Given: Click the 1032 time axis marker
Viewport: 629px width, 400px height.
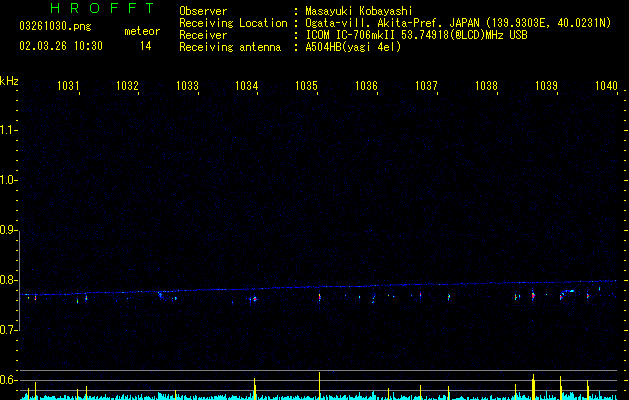Looking at the screenshot, I should (127, 86).
